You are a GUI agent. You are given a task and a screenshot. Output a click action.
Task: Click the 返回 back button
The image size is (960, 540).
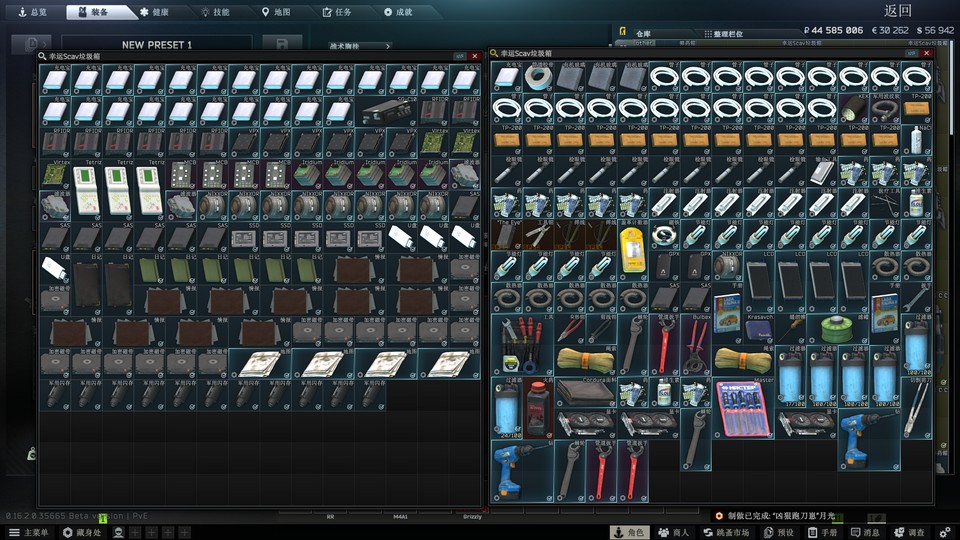pos(898,10)
